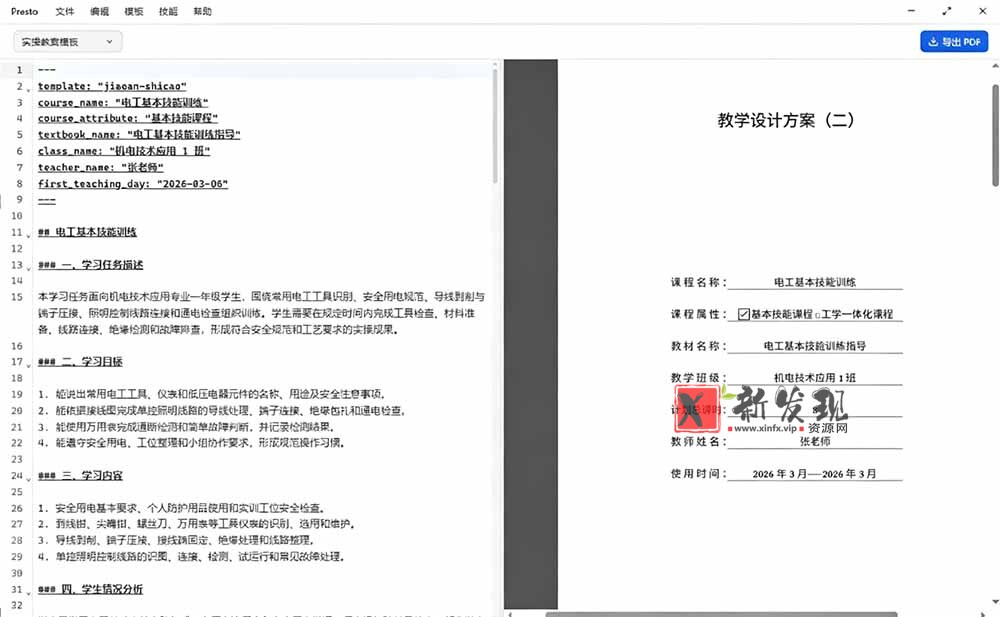Open the 帮助 menu
The width and height of the screenshot is (1000, 617).
(203, 11)
